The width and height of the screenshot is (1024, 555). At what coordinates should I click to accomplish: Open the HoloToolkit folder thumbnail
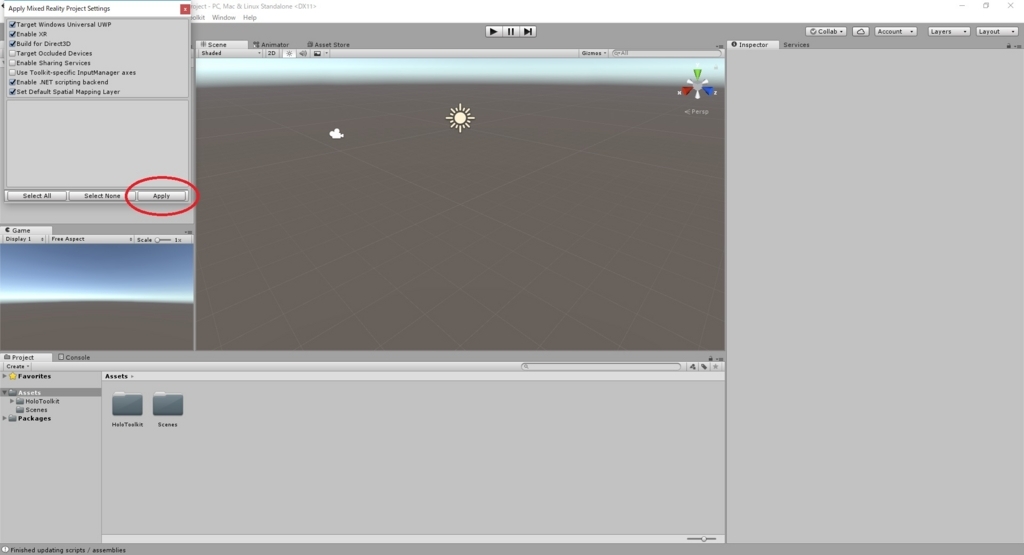click(127, 405)
